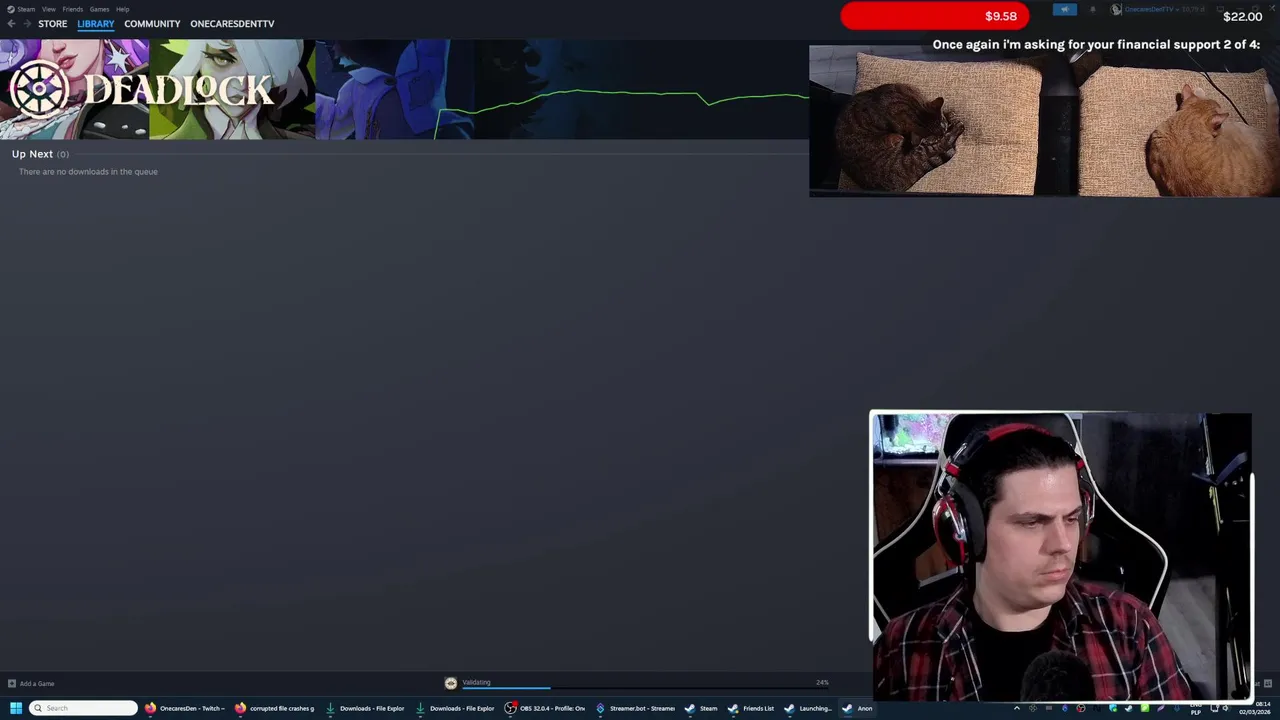Viewport: 1280px width, 720px height.
Task: Go to the STORE tab
Action: [x=53, y=23]
